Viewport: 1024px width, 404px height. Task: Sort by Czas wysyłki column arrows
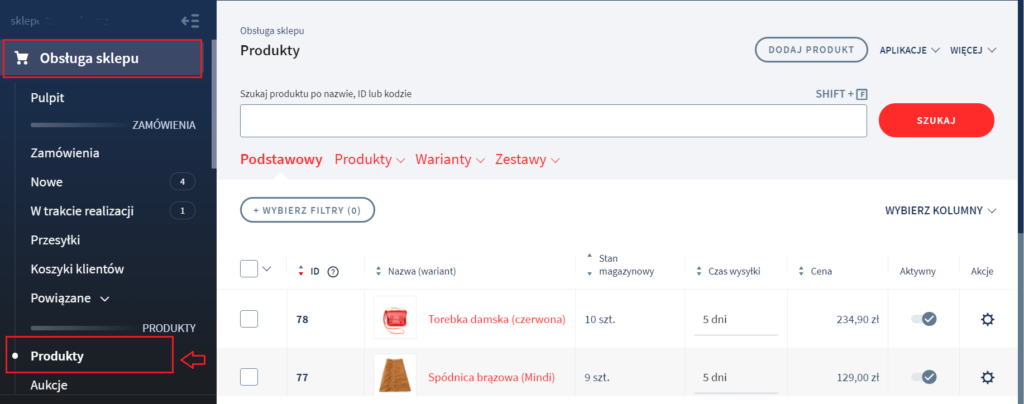coord(699,271)
